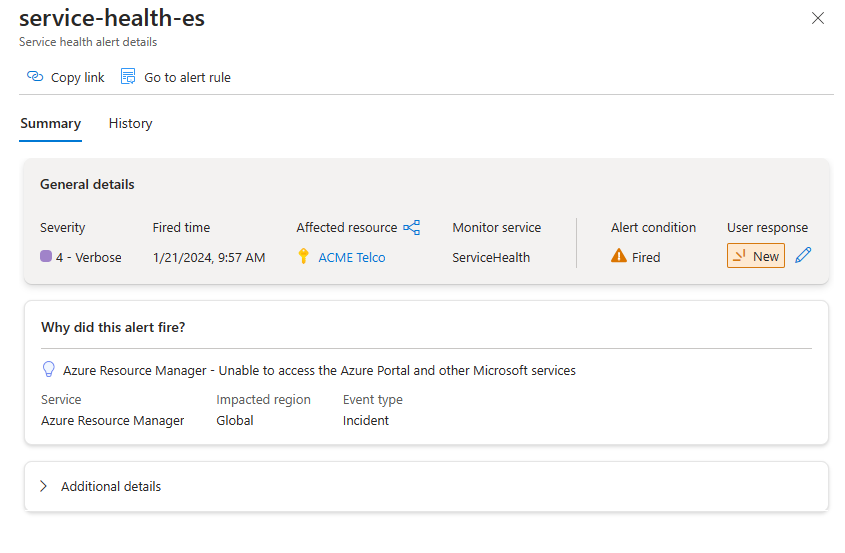Select the Summary tab
This screenshot has width=845, height=553.
(x=50, y=124)
